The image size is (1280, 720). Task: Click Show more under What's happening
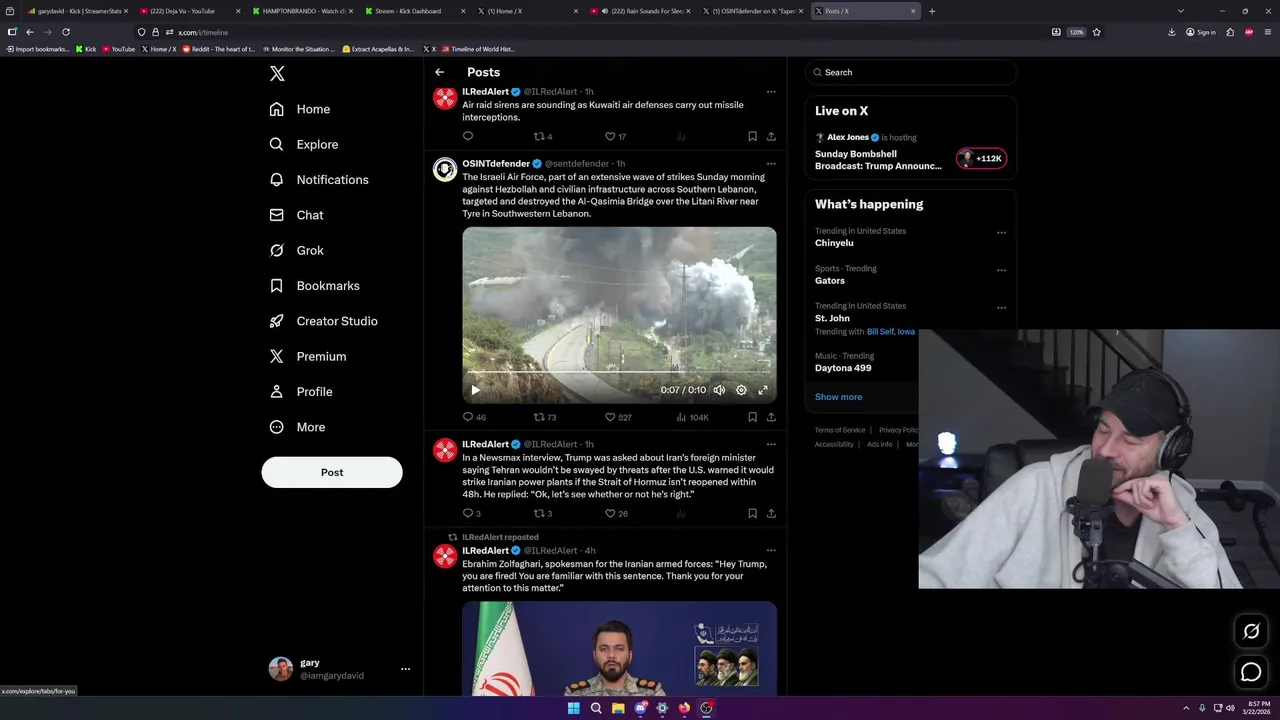coord(838,397)
